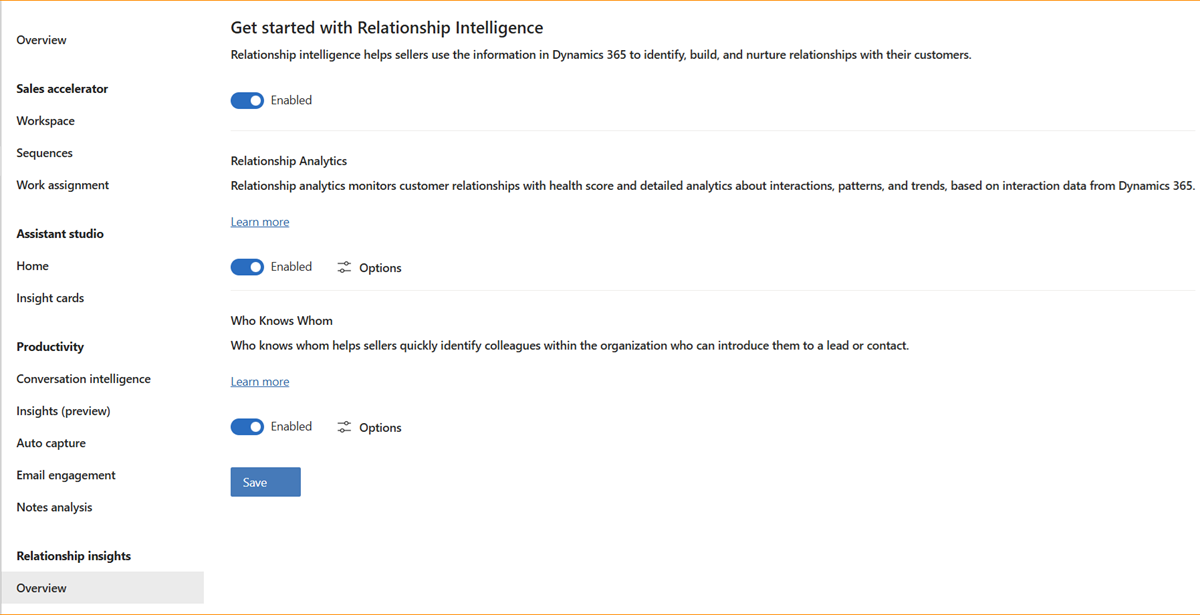Navigate to Auto capture settings
The width and height of the screenshot is (1200, 615).
pos(51,442)
